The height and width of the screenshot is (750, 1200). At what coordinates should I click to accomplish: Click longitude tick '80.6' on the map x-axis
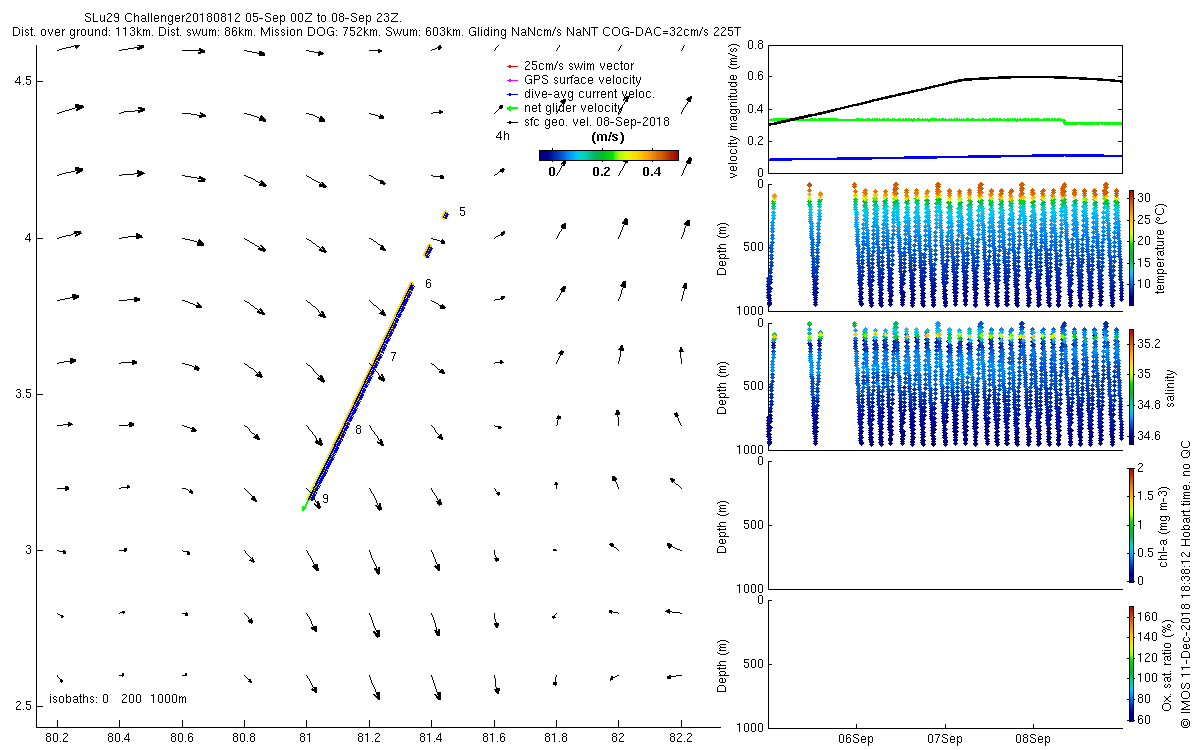(181, 738)
